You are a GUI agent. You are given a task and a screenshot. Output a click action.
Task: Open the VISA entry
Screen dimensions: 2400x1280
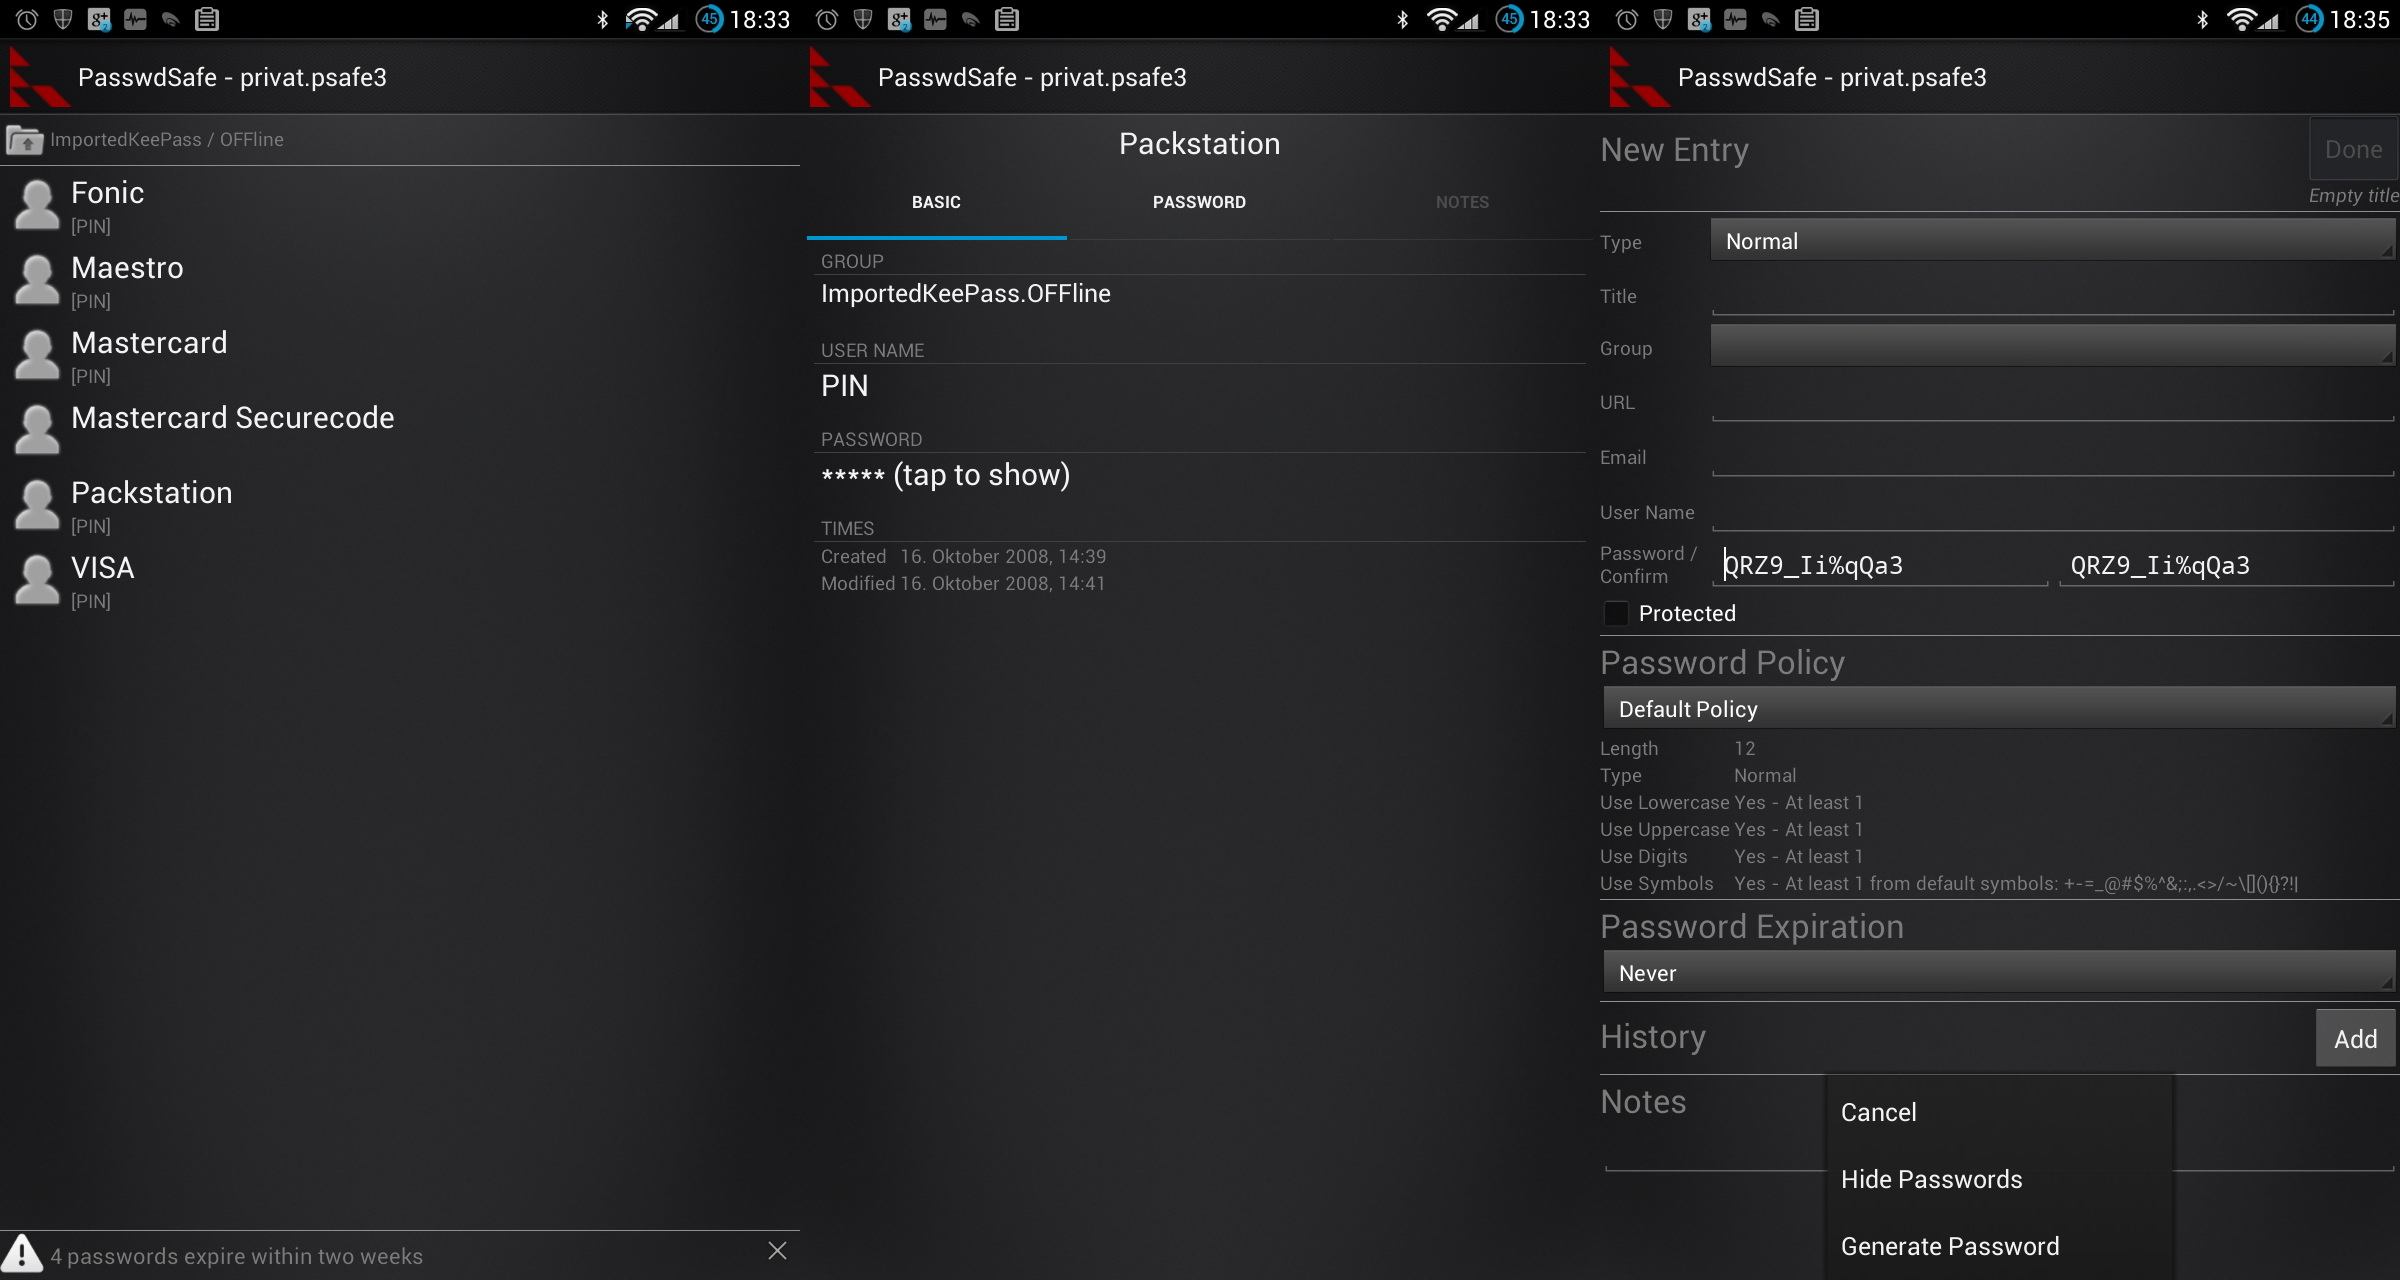pyautogui.click(x=400, y=580)
